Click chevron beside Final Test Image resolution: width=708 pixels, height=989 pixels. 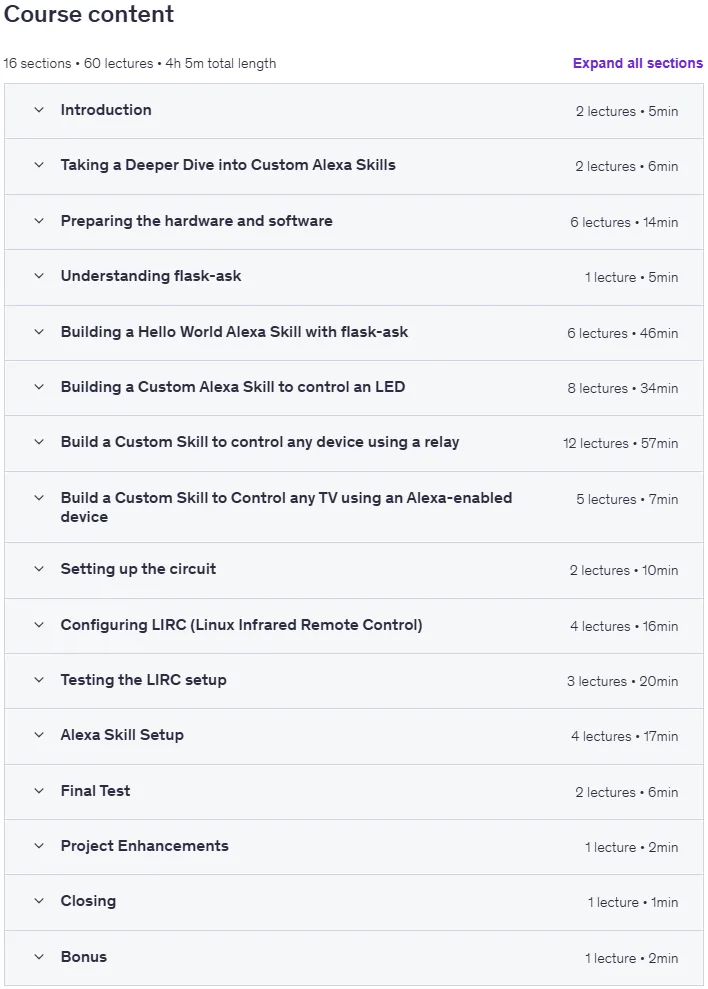click(39, 791)
